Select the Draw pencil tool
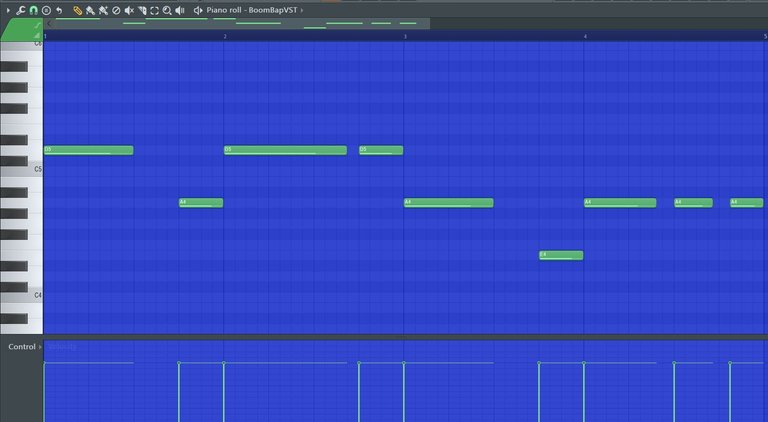 pos(77,10)
